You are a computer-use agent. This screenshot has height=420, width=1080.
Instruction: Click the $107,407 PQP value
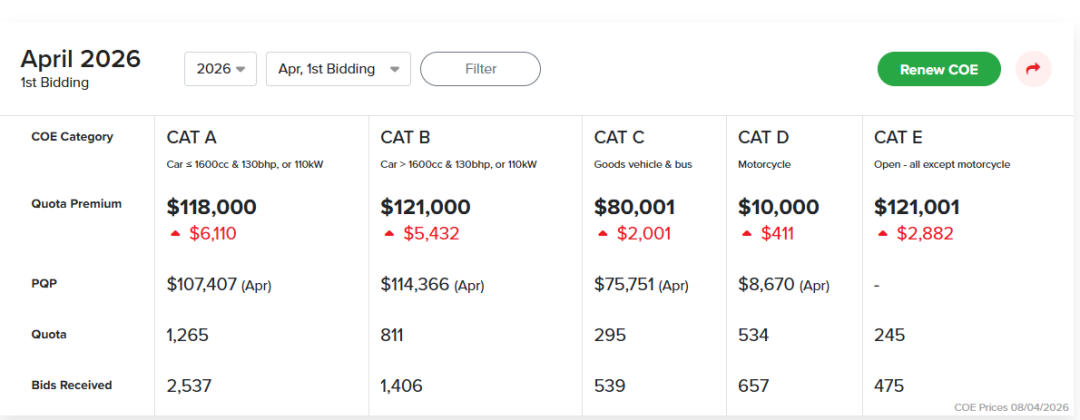click(202, 284)
